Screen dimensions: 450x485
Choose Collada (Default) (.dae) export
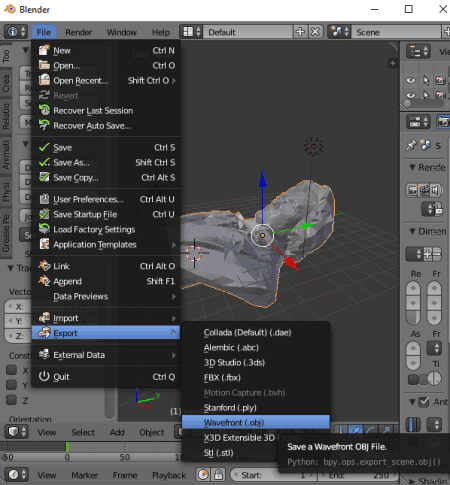coord(256,332)
